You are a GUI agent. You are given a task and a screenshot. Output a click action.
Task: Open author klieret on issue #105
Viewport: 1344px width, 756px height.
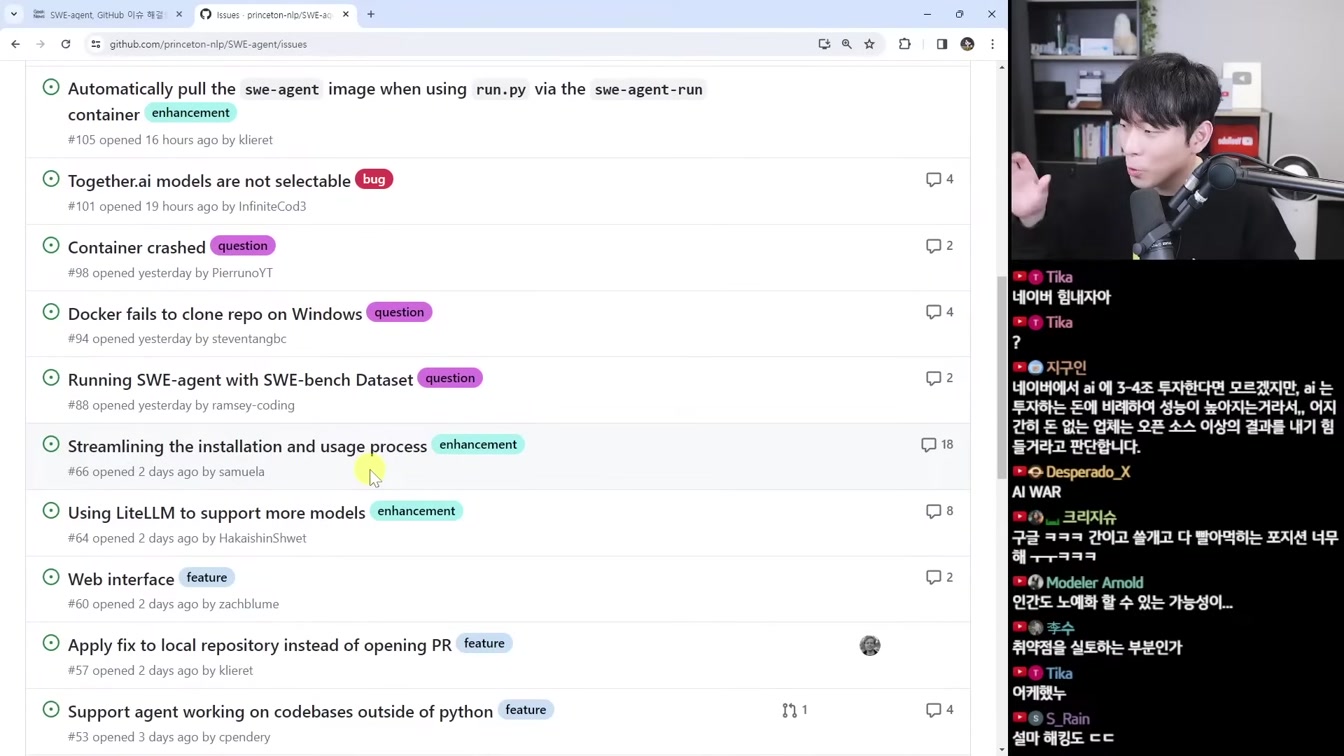coord(255,140)
